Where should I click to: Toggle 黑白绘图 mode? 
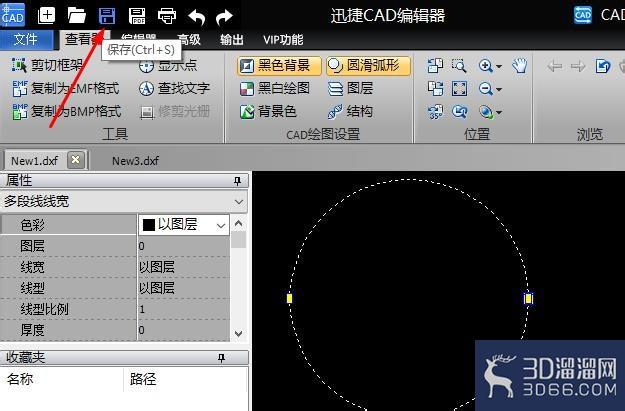point(275,88)
